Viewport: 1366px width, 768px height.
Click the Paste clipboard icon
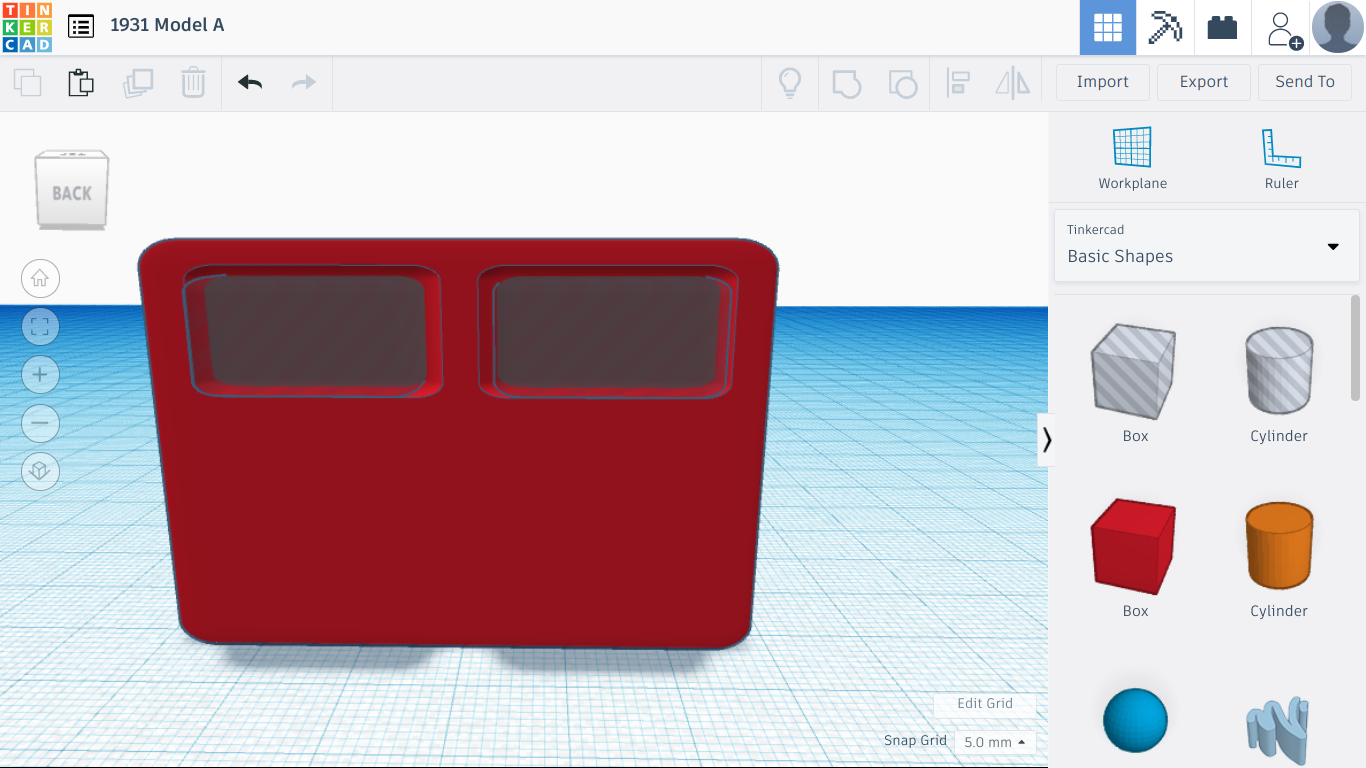(81, 82)
